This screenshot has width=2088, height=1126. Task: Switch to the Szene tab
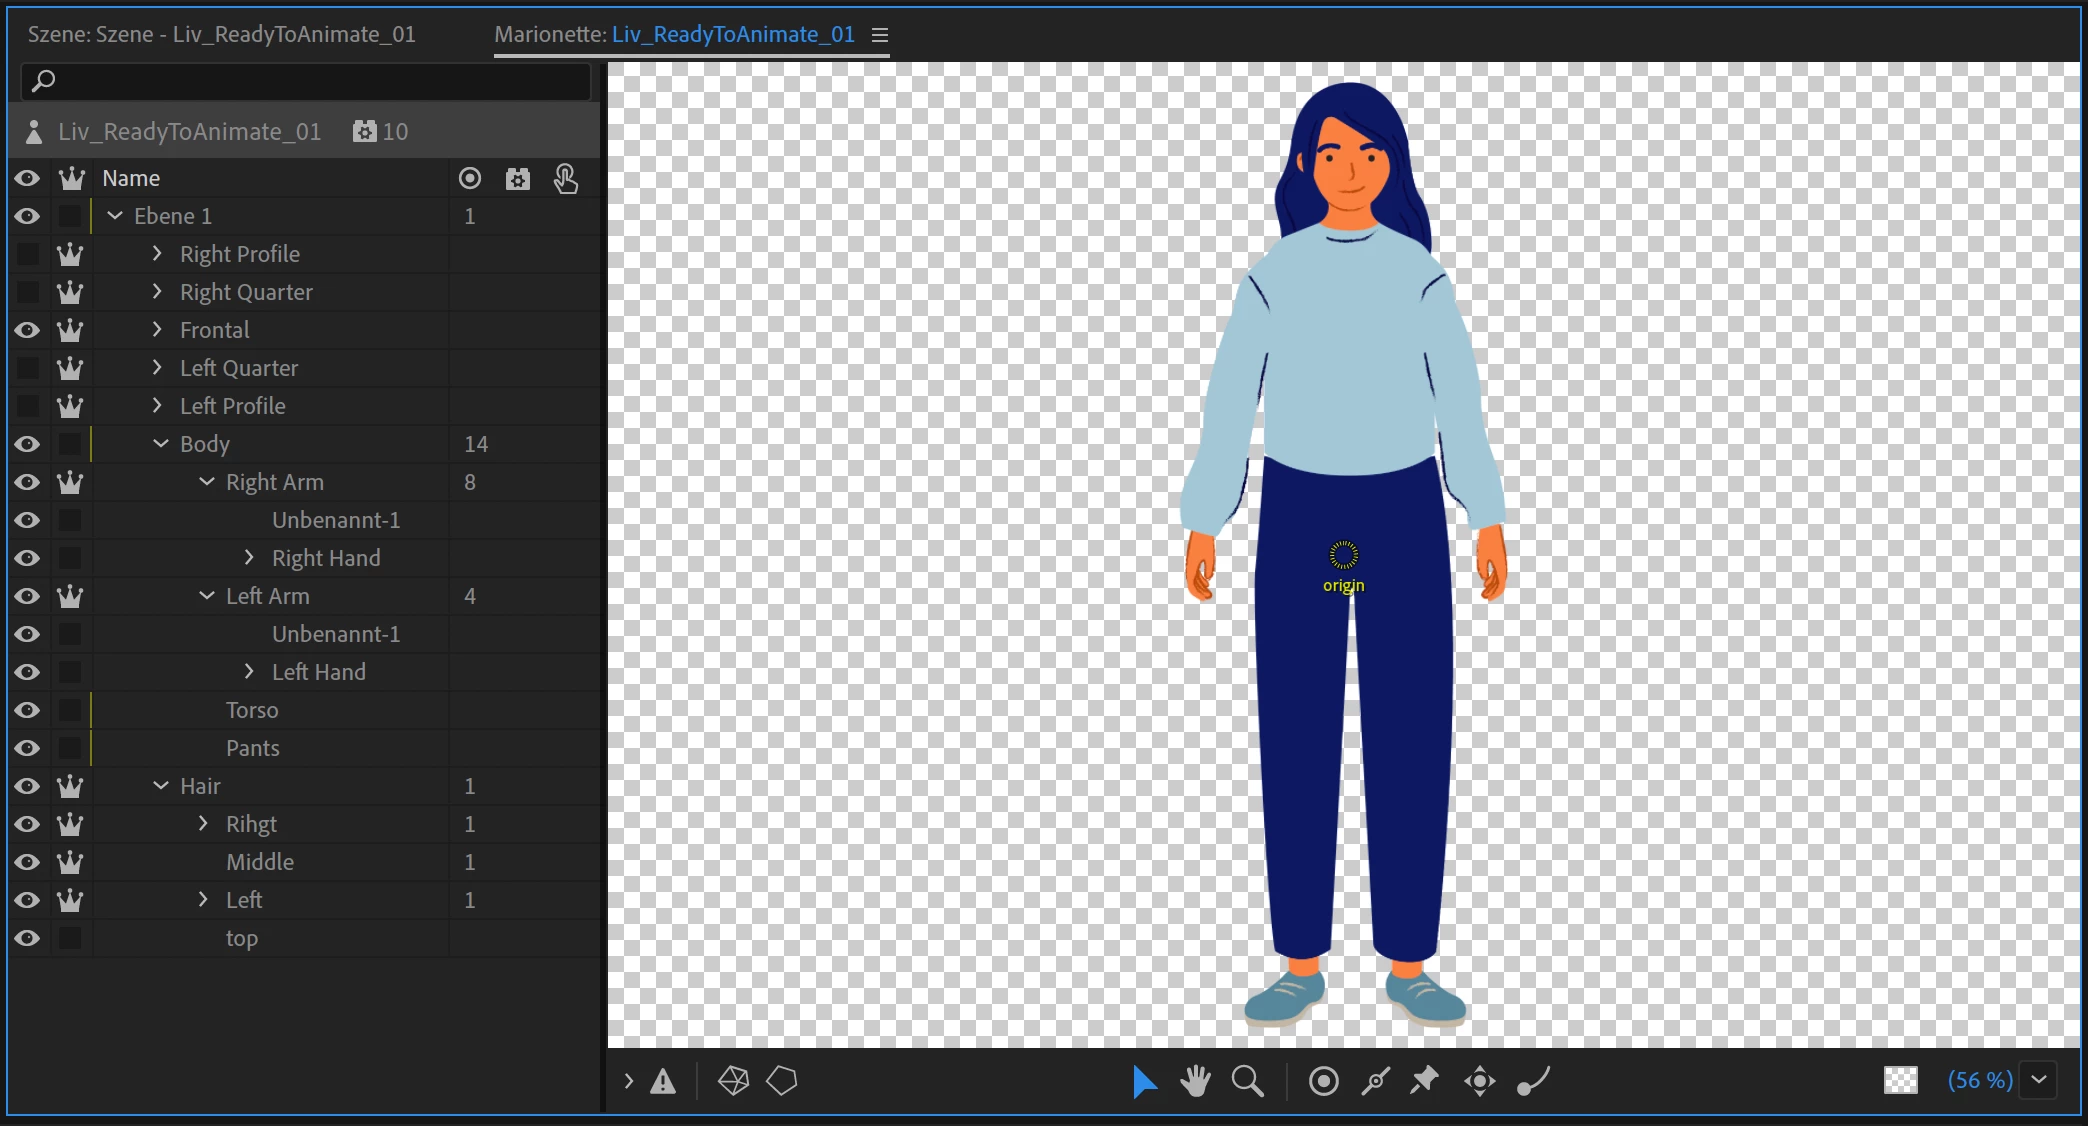click(221, 34)
